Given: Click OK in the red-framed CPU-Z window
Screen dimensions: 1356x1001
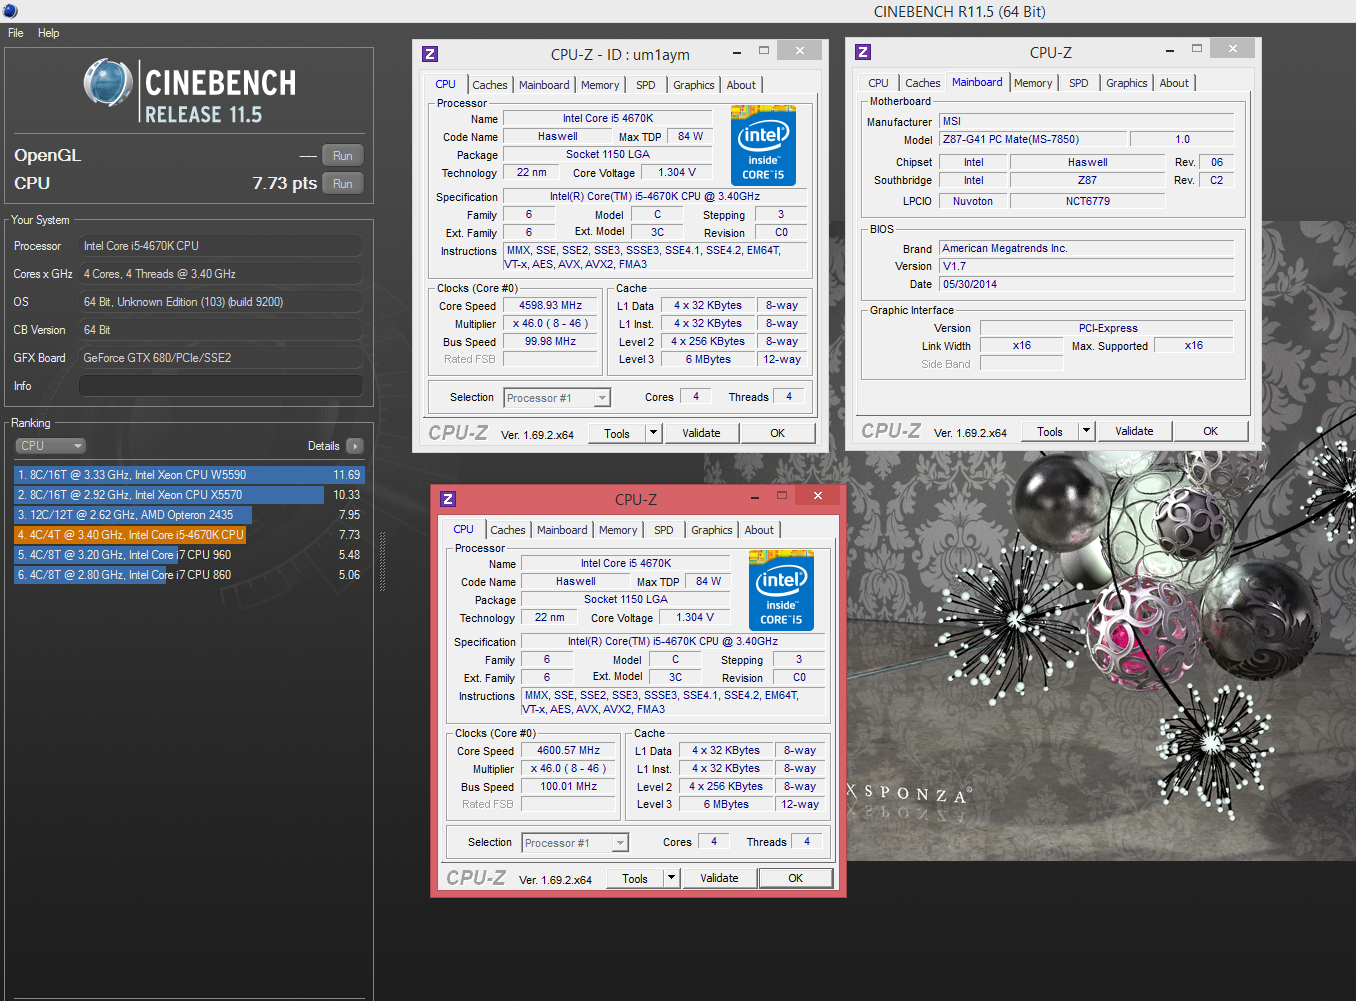Looking at the screenshot, I should click(796, 878).
